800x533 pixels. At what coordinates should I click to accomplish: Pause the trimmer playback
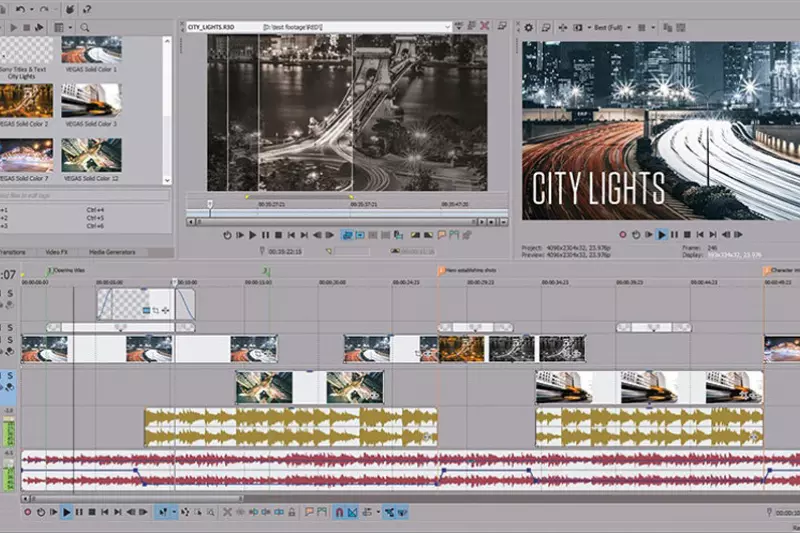tap(265, 235)
